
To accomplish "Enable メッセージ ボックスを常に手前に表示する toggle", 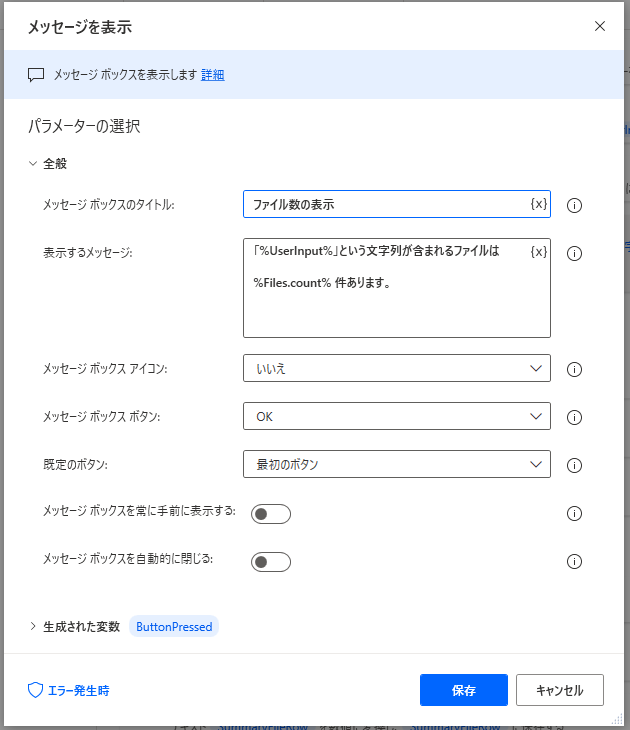I will (x=271, y=514).
